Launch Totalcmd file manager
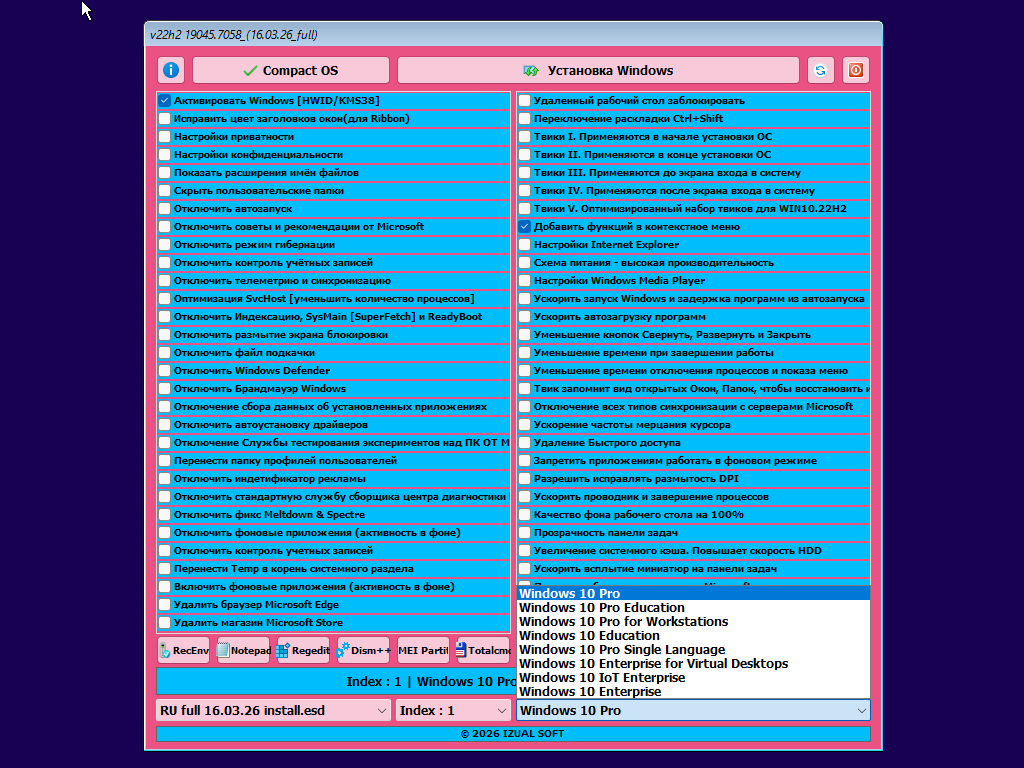 483,650
